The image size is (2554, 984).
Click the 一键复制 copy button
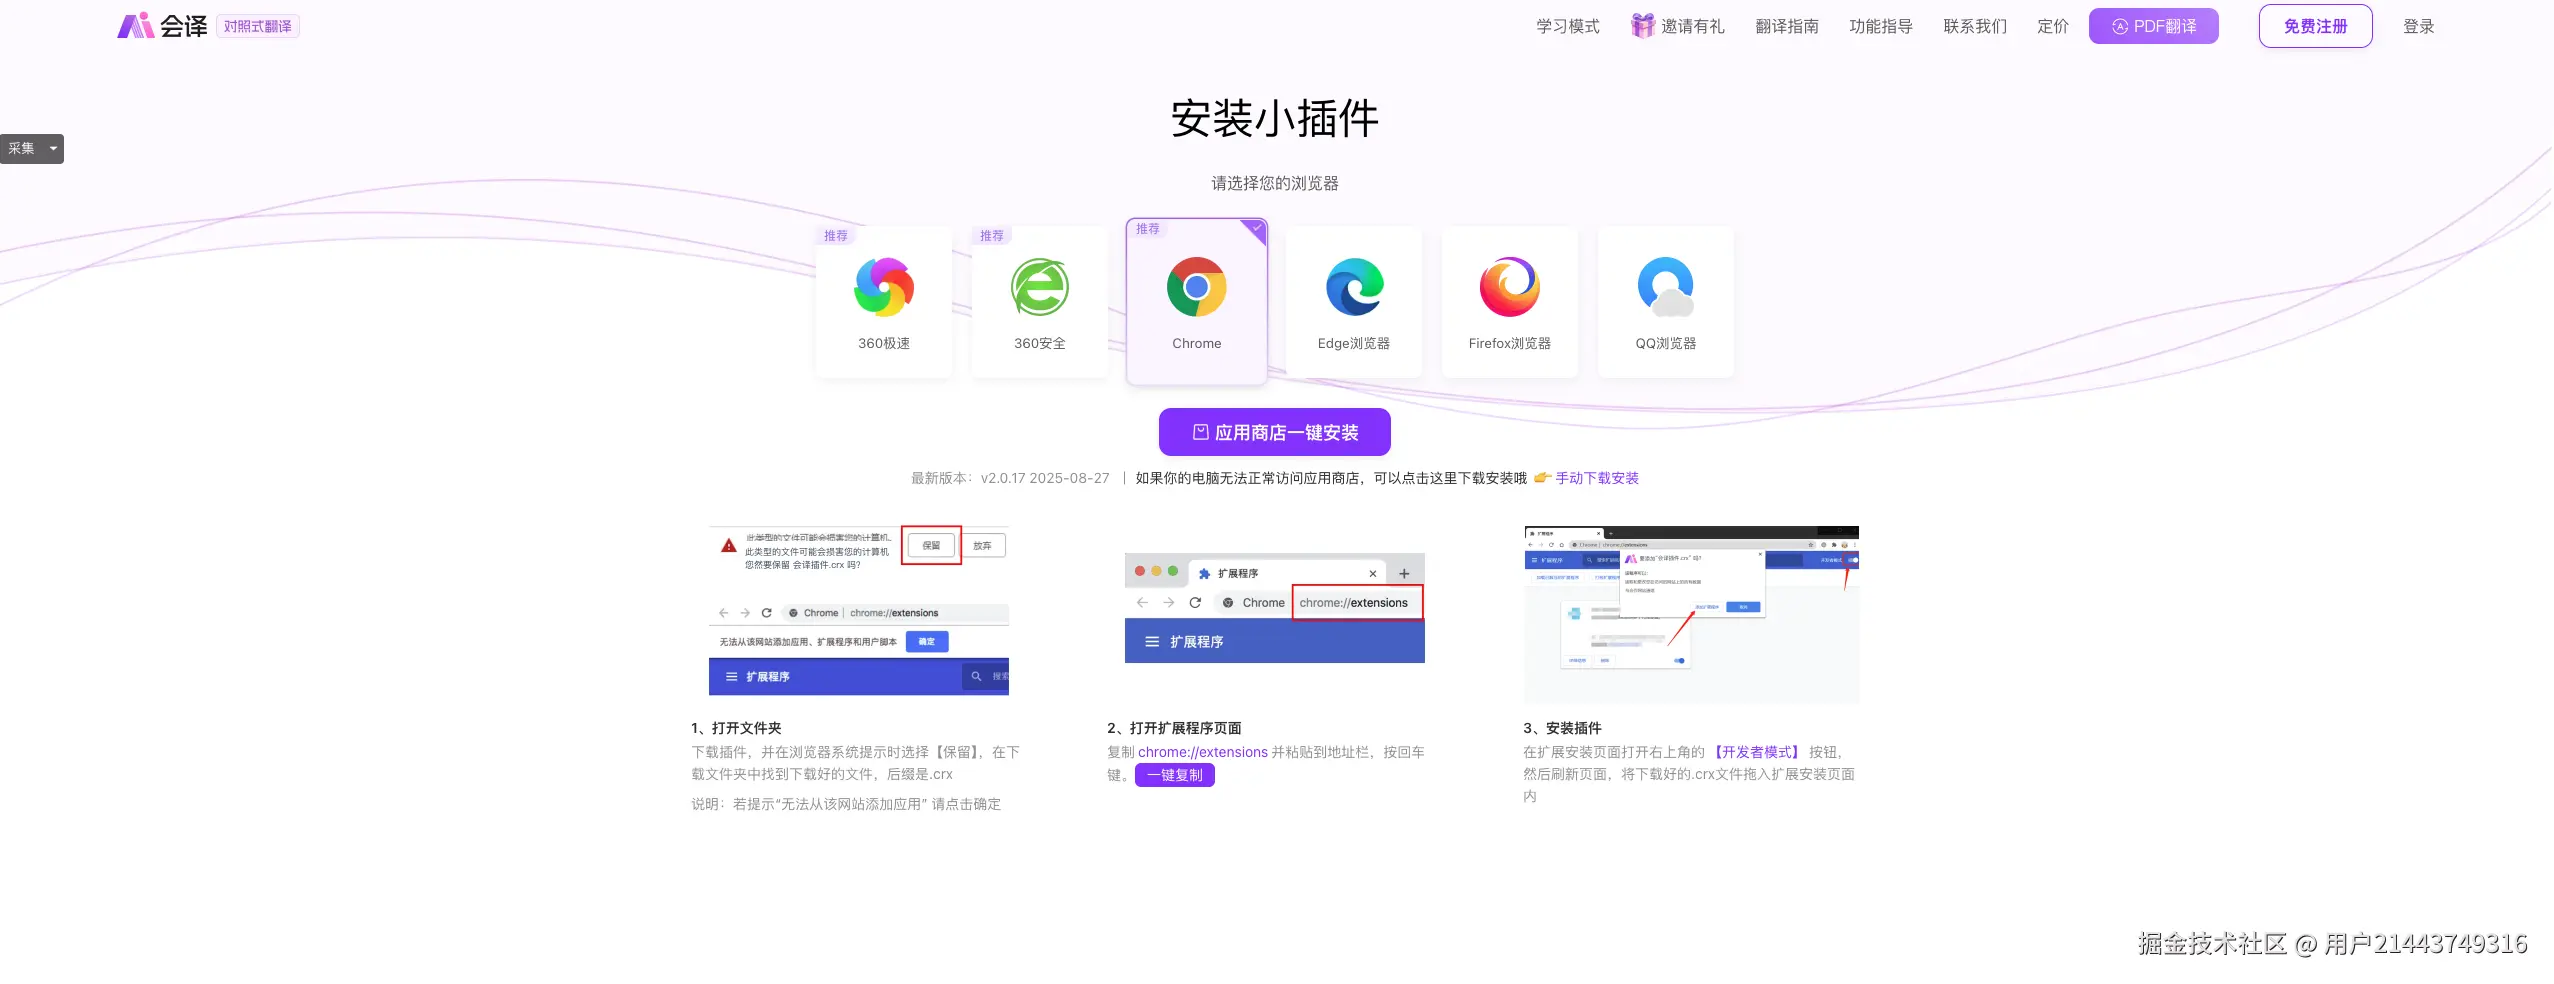[1175, 775]
